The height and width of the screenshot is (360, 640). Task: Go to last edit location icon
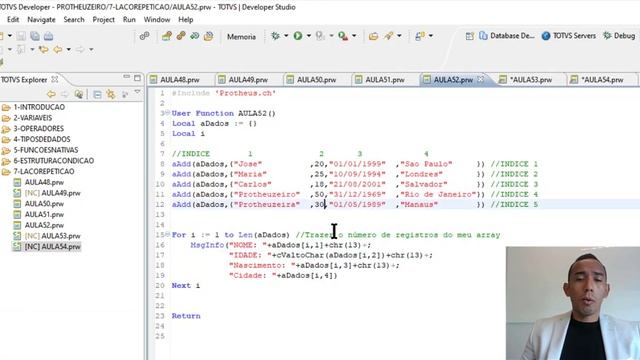[x=43, y=49]
